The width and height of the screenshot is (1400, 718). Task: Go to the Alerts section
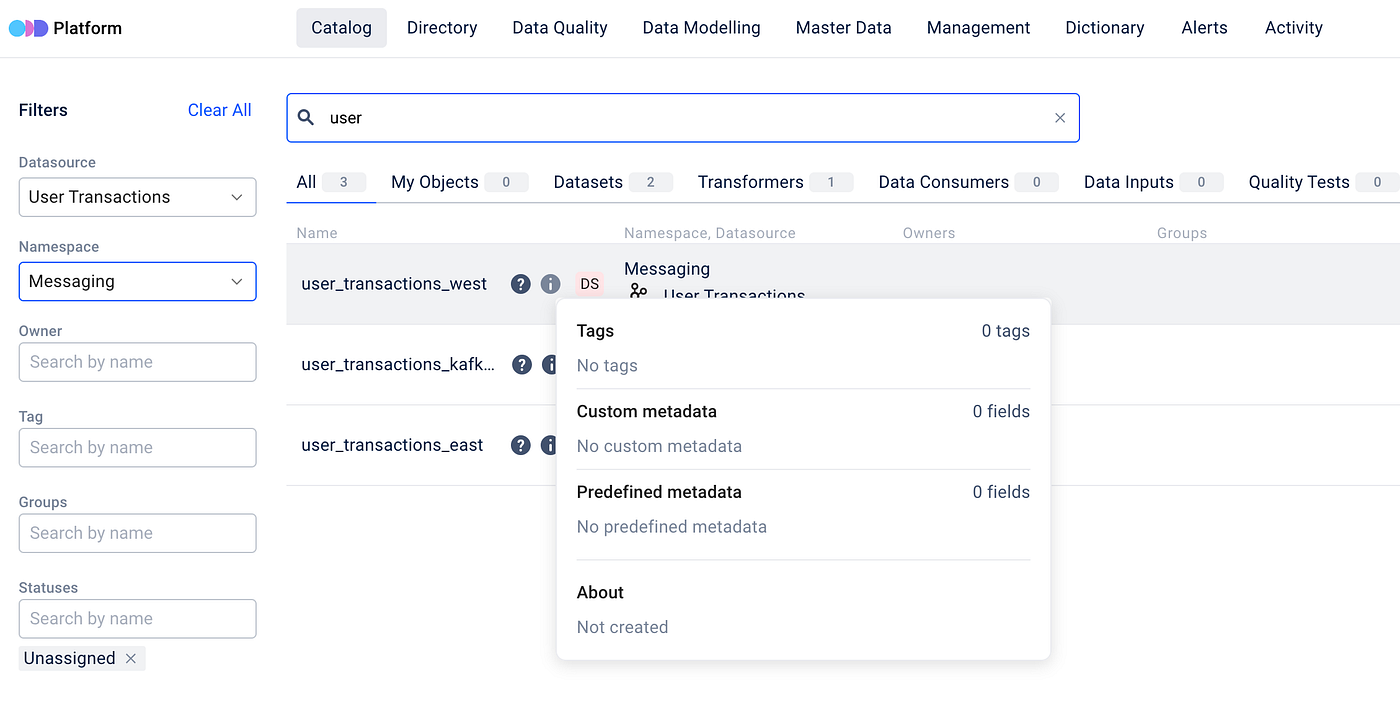1204,28
